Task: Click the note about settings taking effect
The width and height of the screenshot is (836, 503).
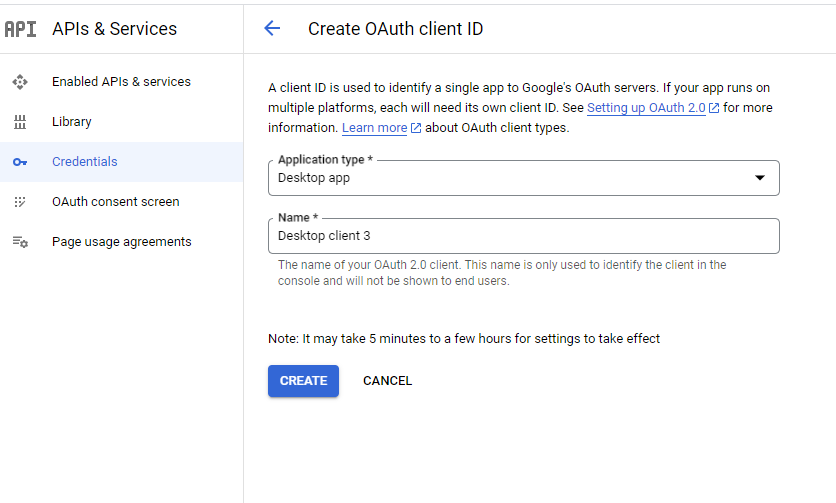Action: point(464,339)
